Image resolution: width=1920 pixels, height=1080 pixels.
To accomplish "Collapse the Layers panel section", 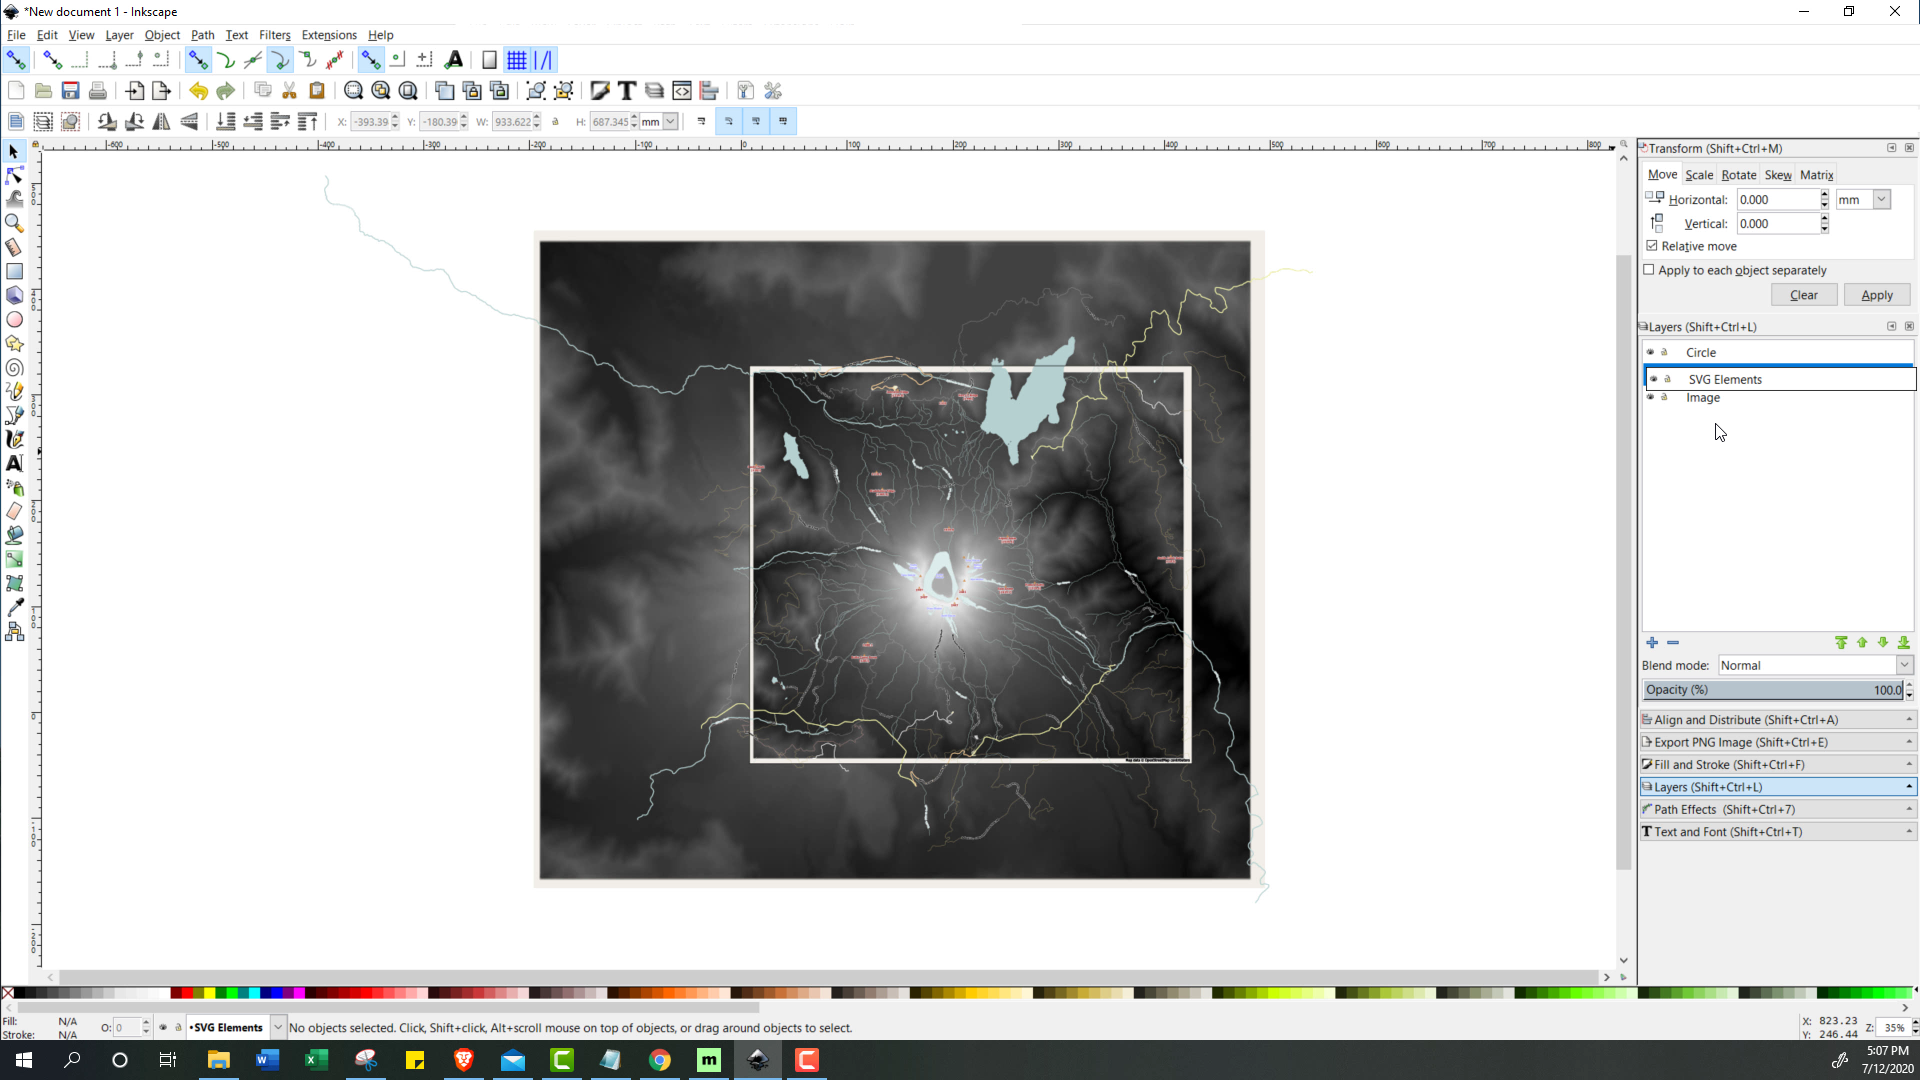I will click(x=1908, y=787).
